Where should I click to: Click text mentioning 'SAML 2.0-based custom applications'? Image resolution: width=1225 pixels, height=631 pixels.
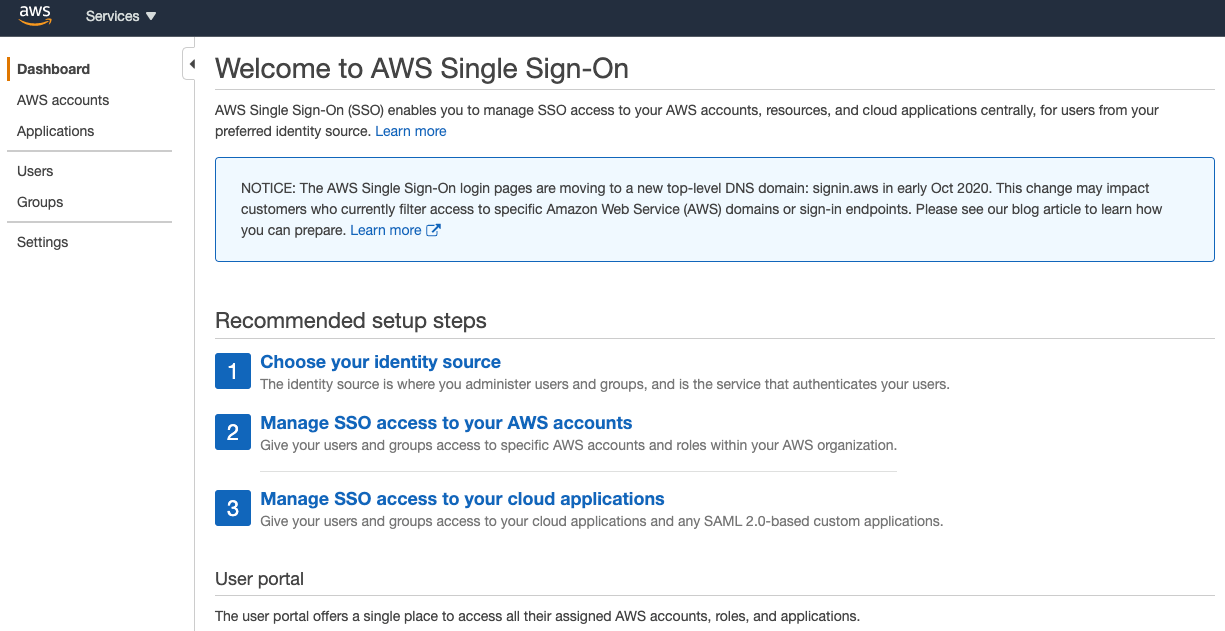602,521
